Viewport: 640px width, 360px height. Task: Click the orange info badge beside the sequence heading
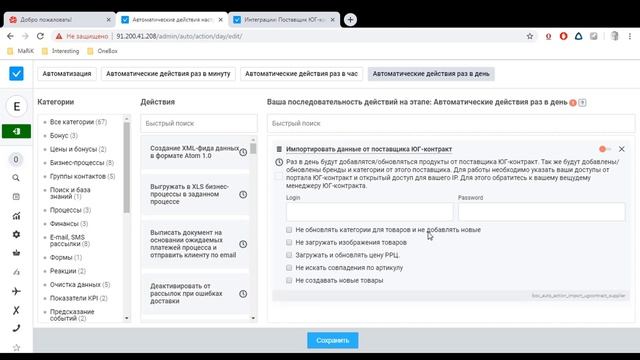click(x=573, y=103)
